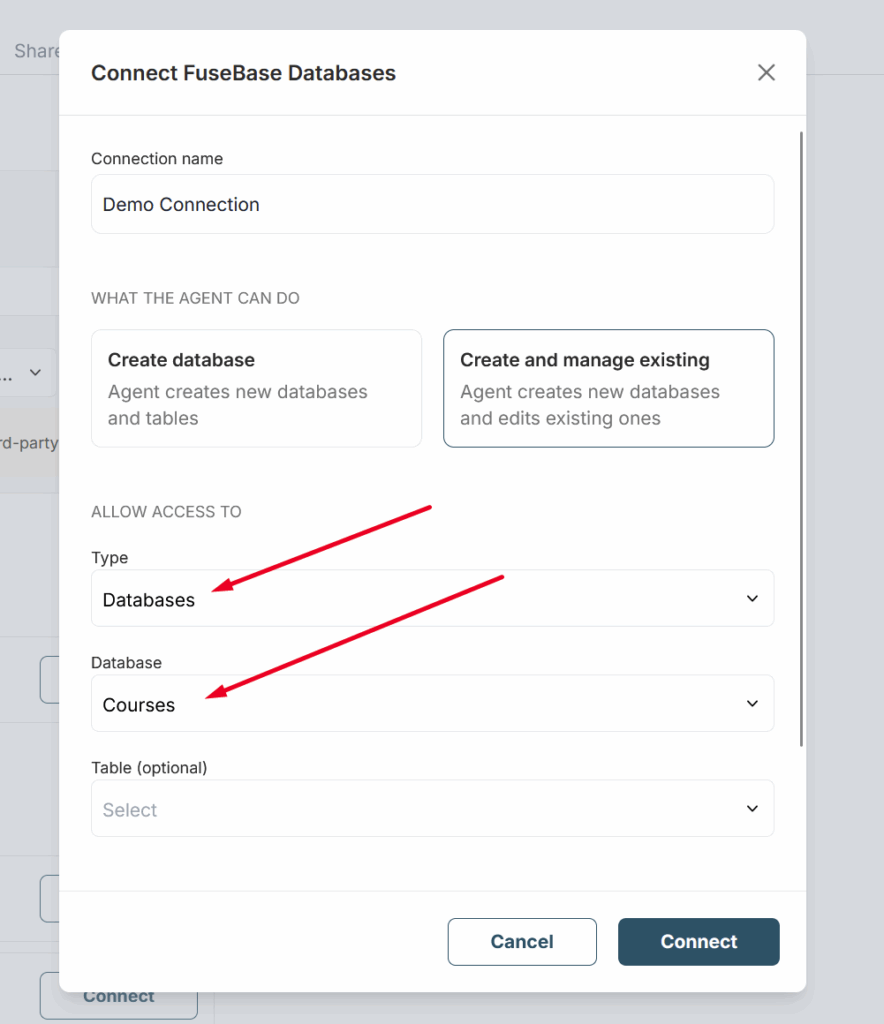This screenshot has width=884, height=1024.
Task: Select the Create database option card
Action: coord(256,388)
